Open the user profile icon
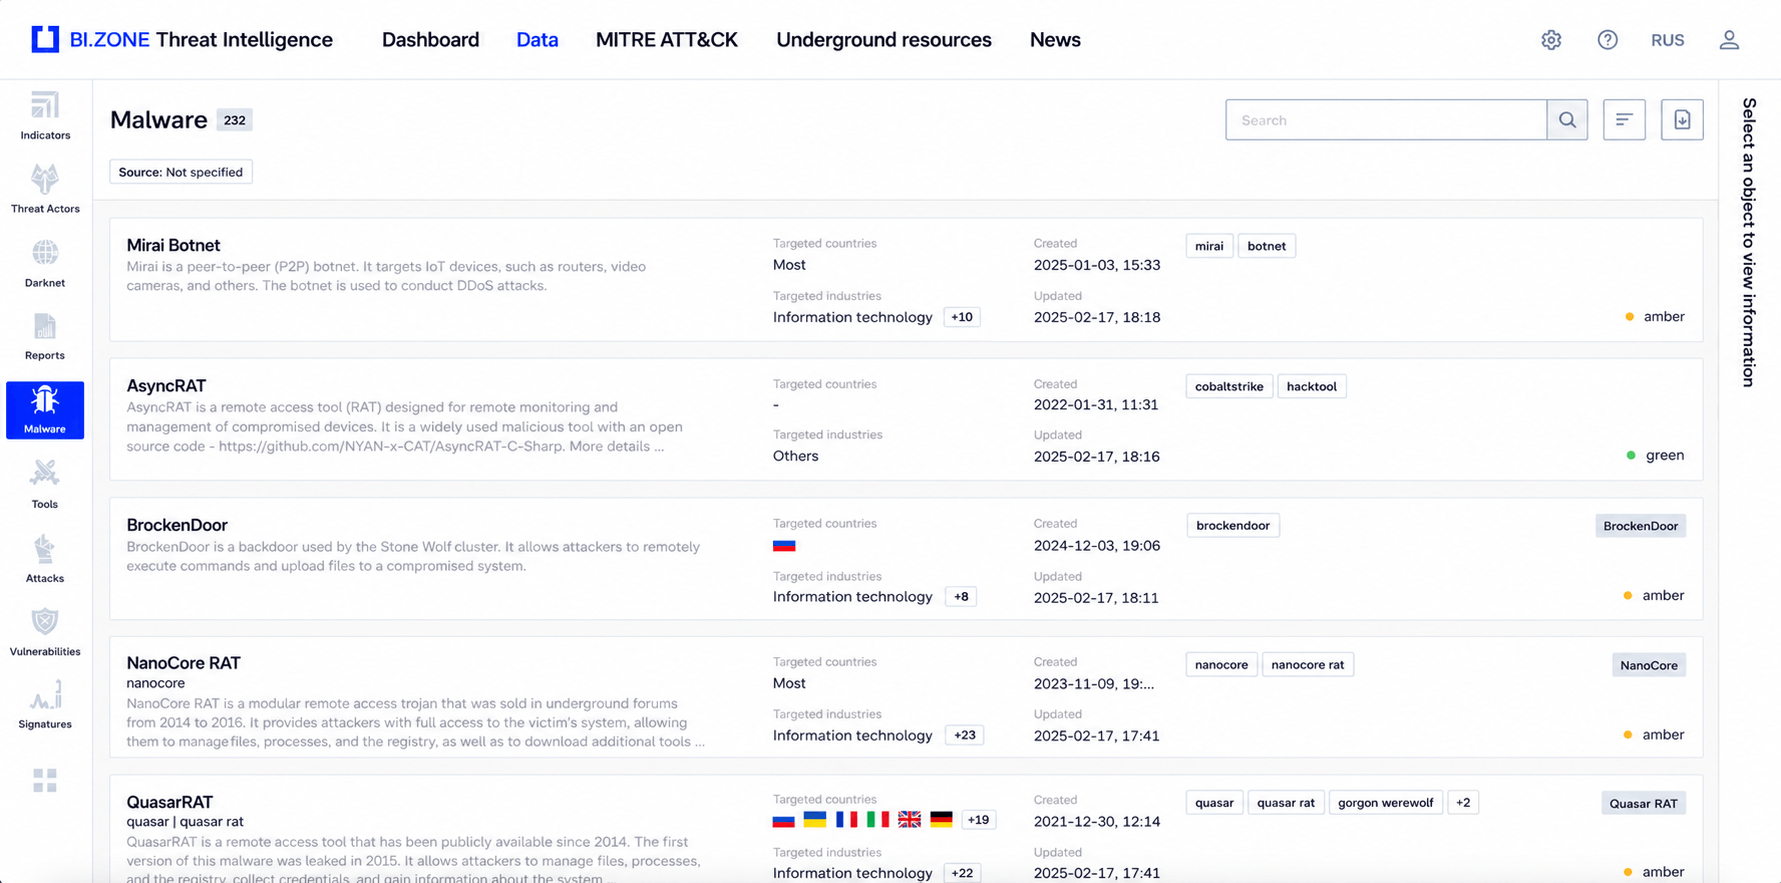The width and height of the screenshot is (1781, 883). tap(1729, 40)
